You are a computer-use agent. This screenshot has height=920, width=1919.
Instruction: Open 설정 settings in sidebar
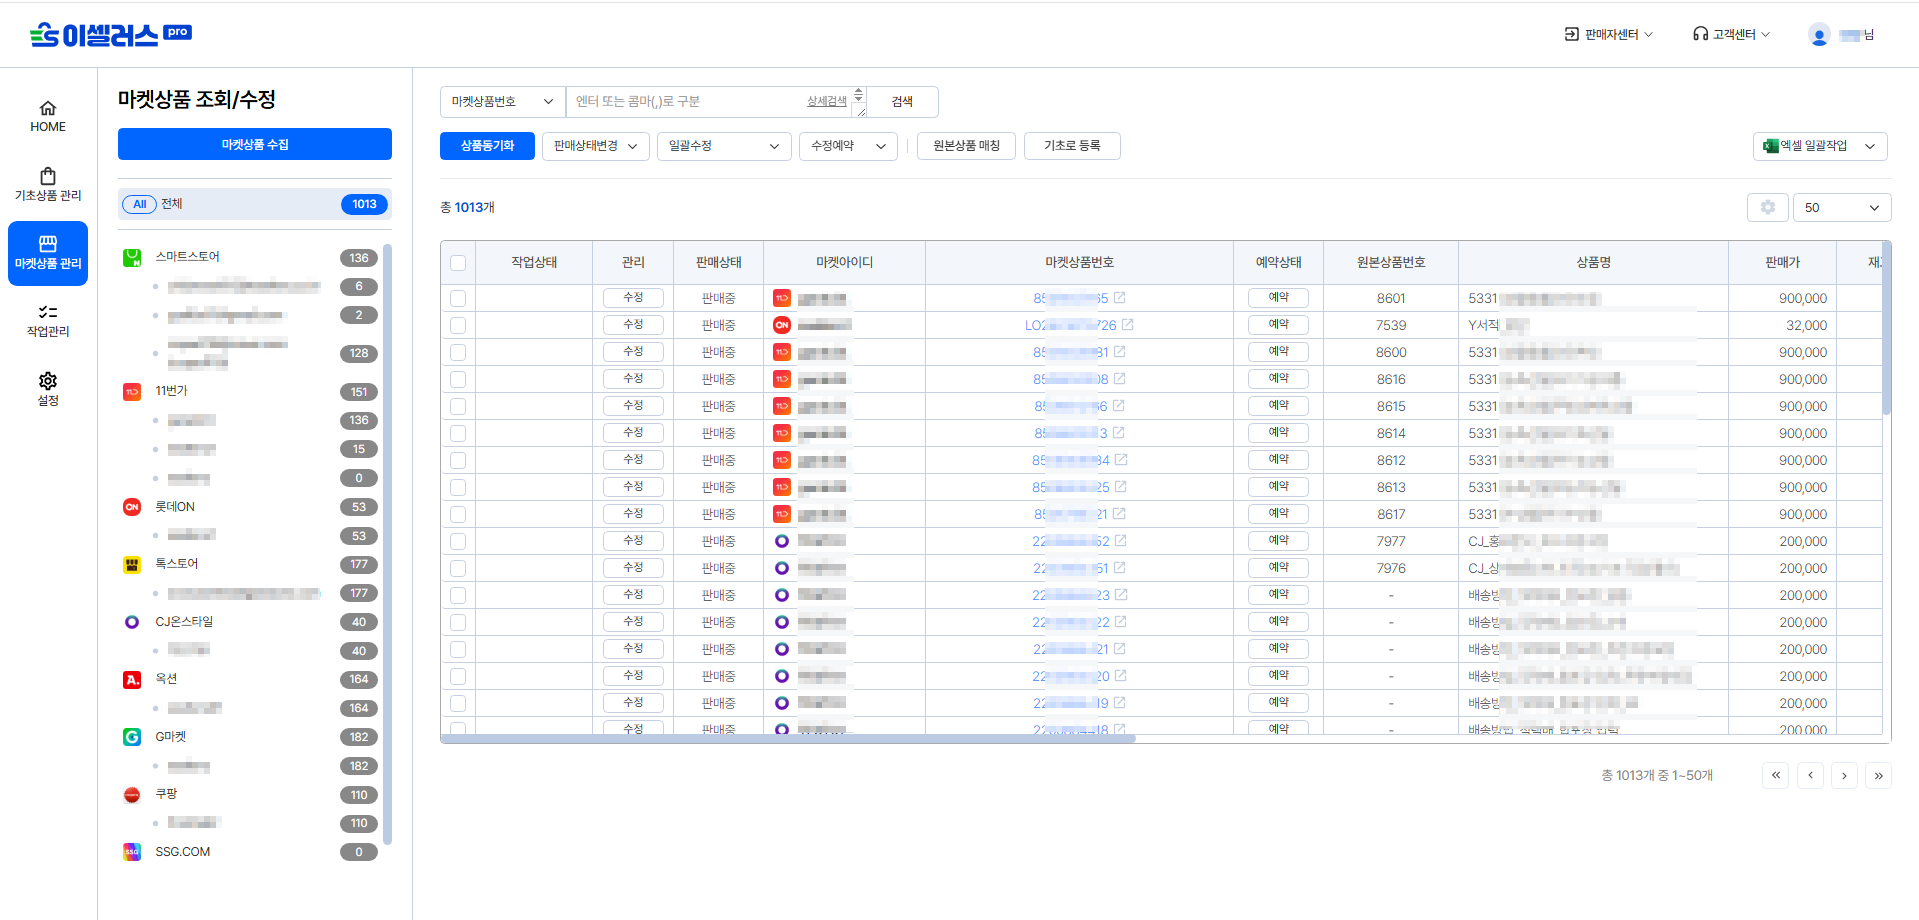tap(48, 389)
